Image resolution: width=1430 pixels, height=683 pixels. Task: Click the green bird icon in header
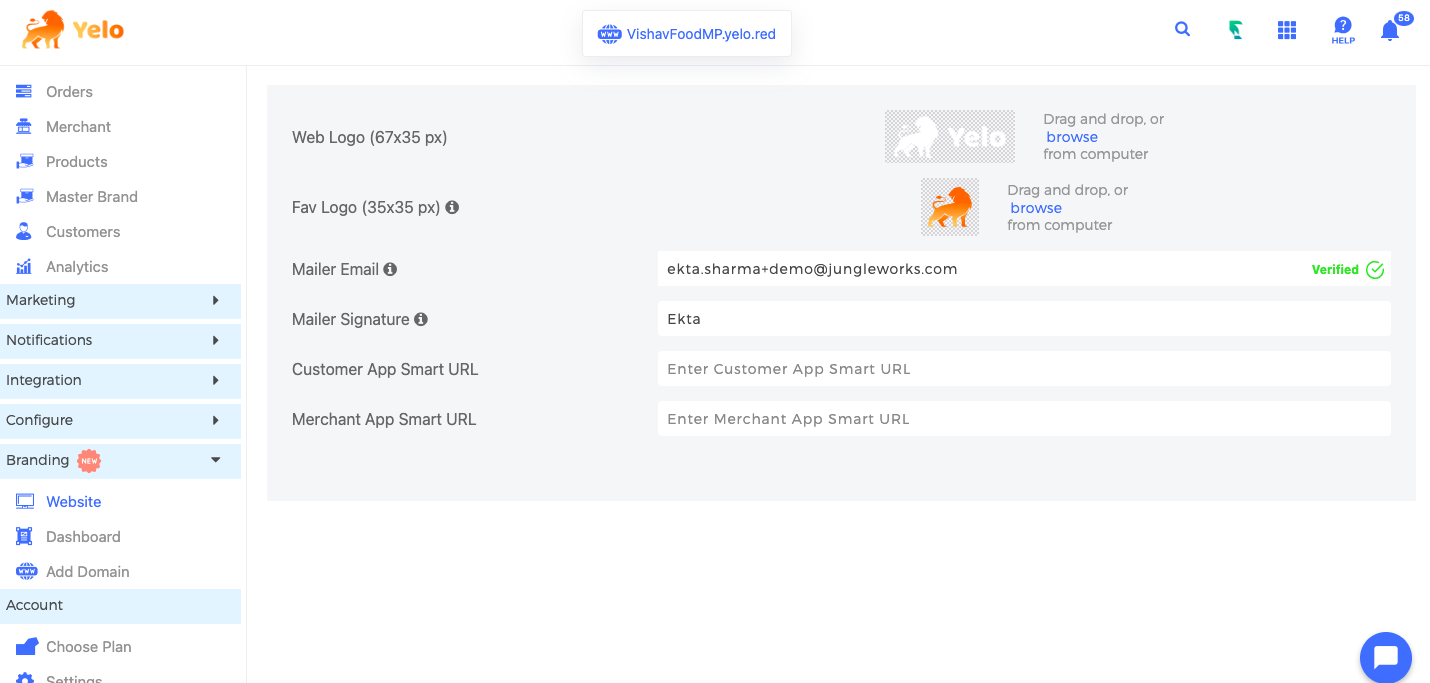[1236, 30]
